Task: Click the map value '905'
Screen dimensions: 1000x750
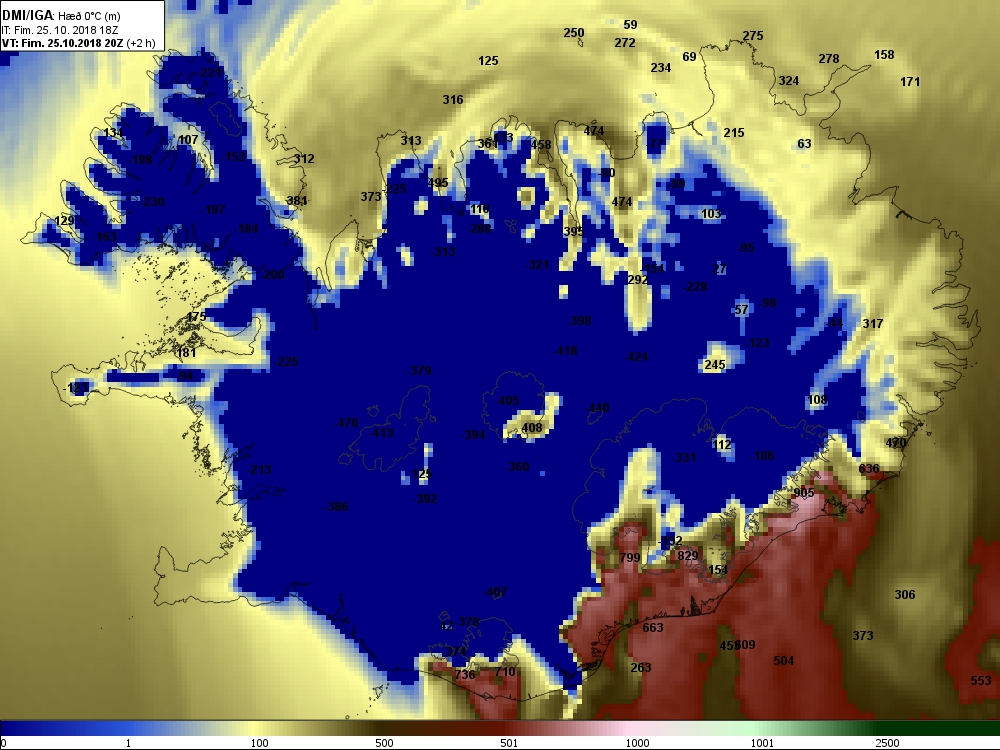Action: tap(804, 493)
